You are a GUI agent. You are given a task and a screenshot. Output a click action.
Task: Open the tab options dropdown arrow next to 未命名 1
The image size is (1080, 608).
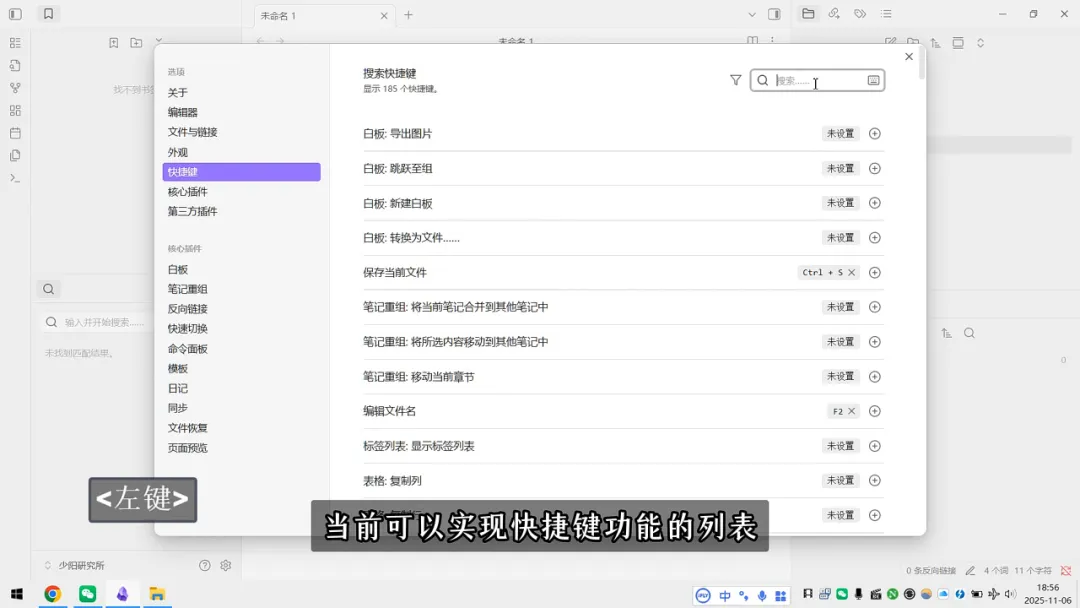pos(753,14)
